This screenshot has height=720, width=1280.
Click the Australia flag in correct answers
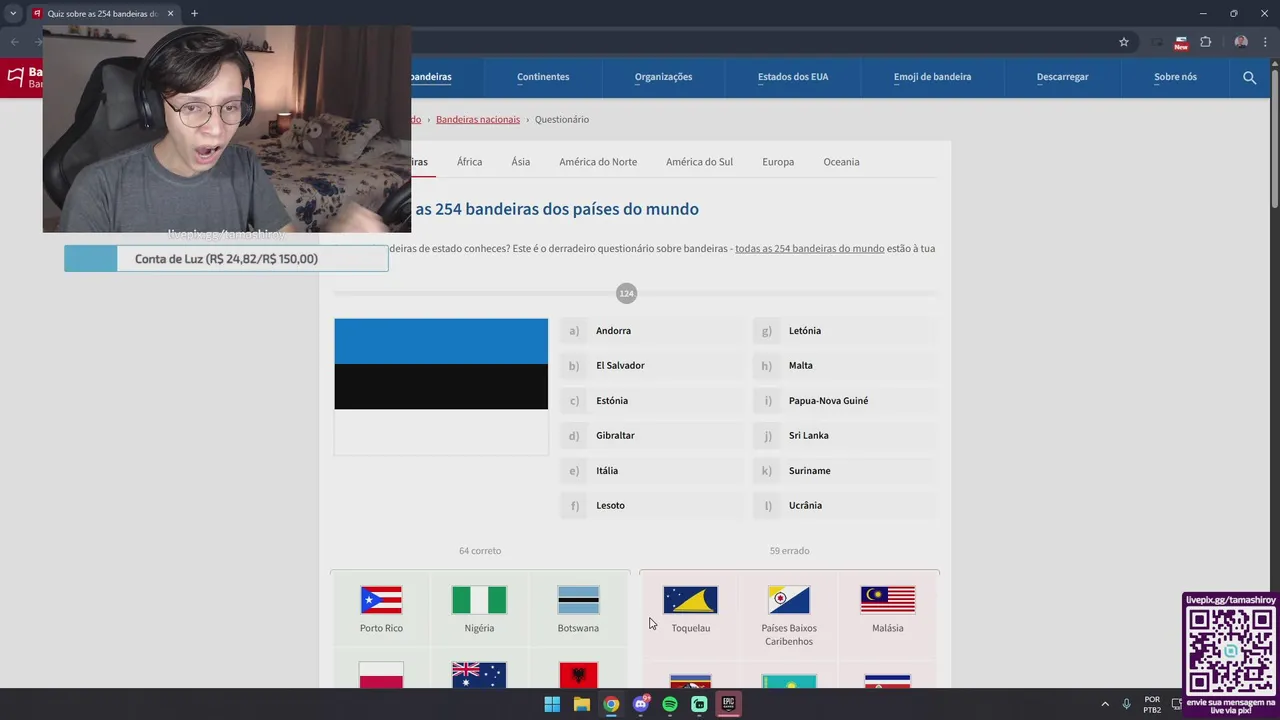[x=479, y=675]
